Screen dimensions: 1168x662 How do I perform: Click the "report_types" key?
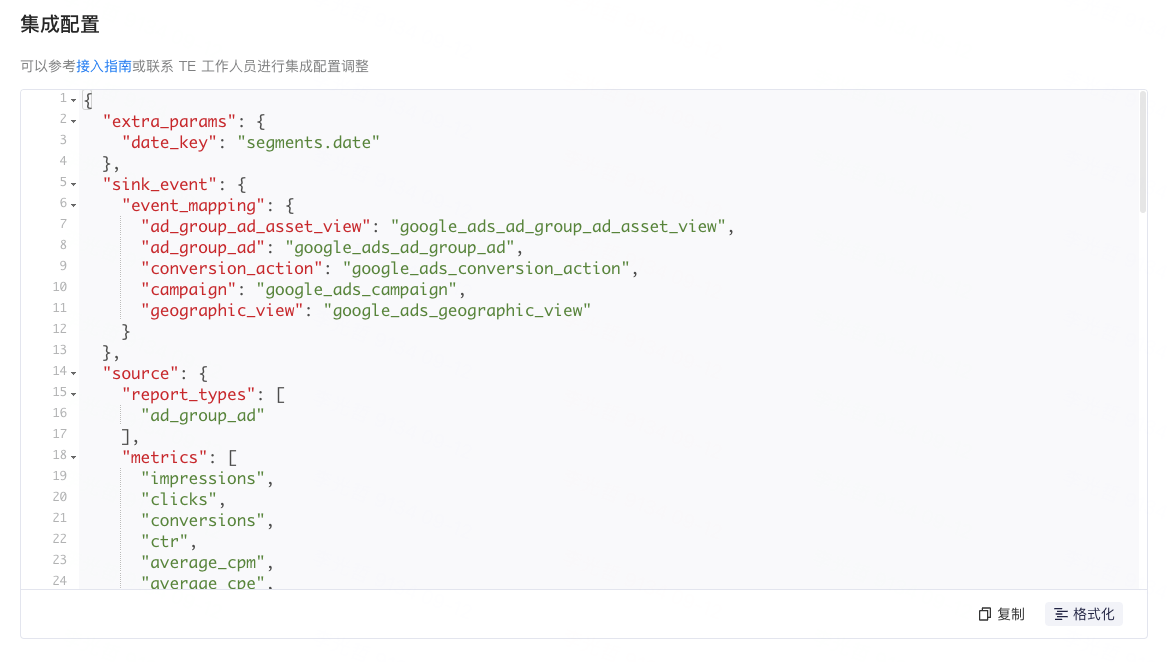click(188, 395)
